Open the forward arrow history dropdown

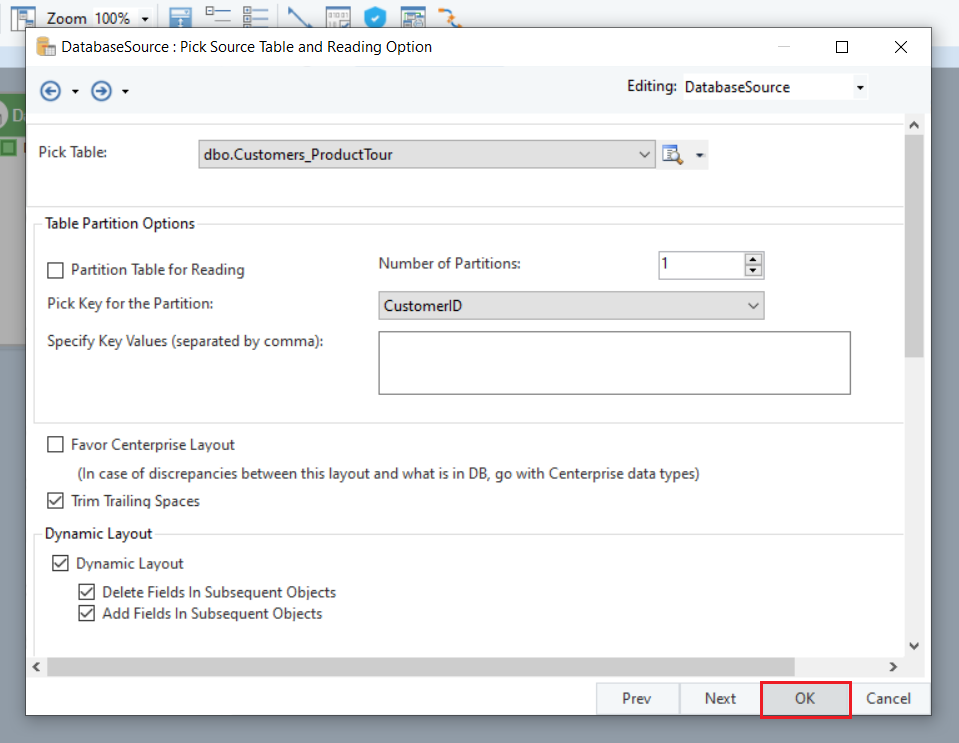pyautogui.click(x=125, y=92)
